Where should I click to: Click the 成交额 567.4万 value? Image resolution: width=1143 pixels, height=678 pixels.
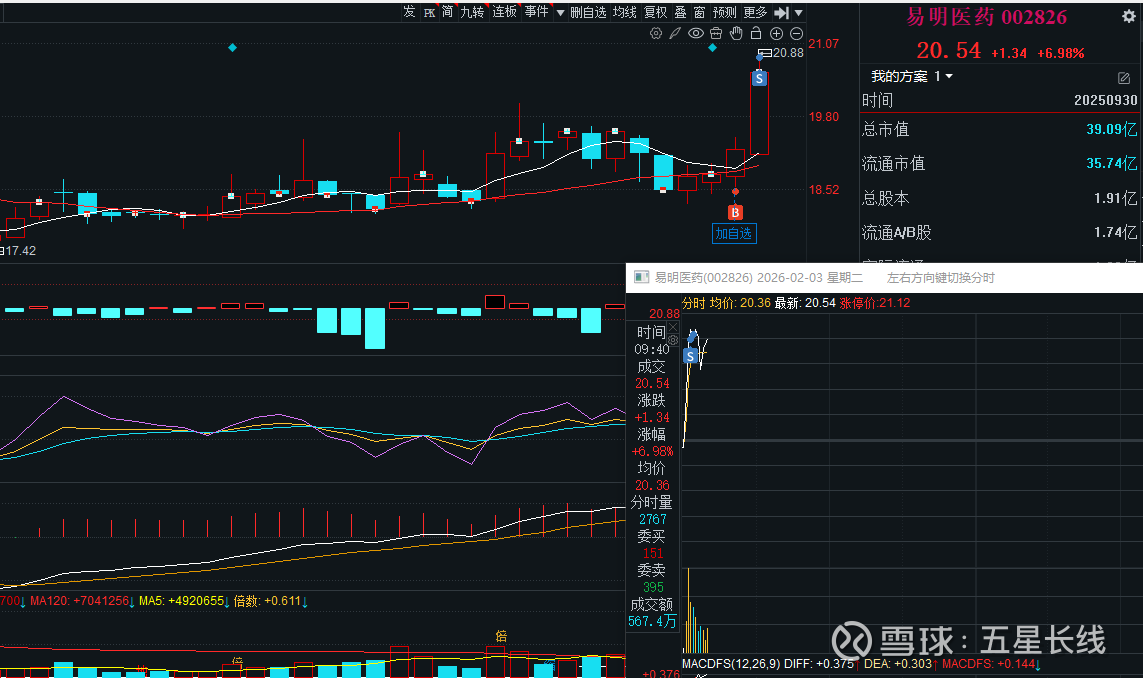tap(652, 622)
